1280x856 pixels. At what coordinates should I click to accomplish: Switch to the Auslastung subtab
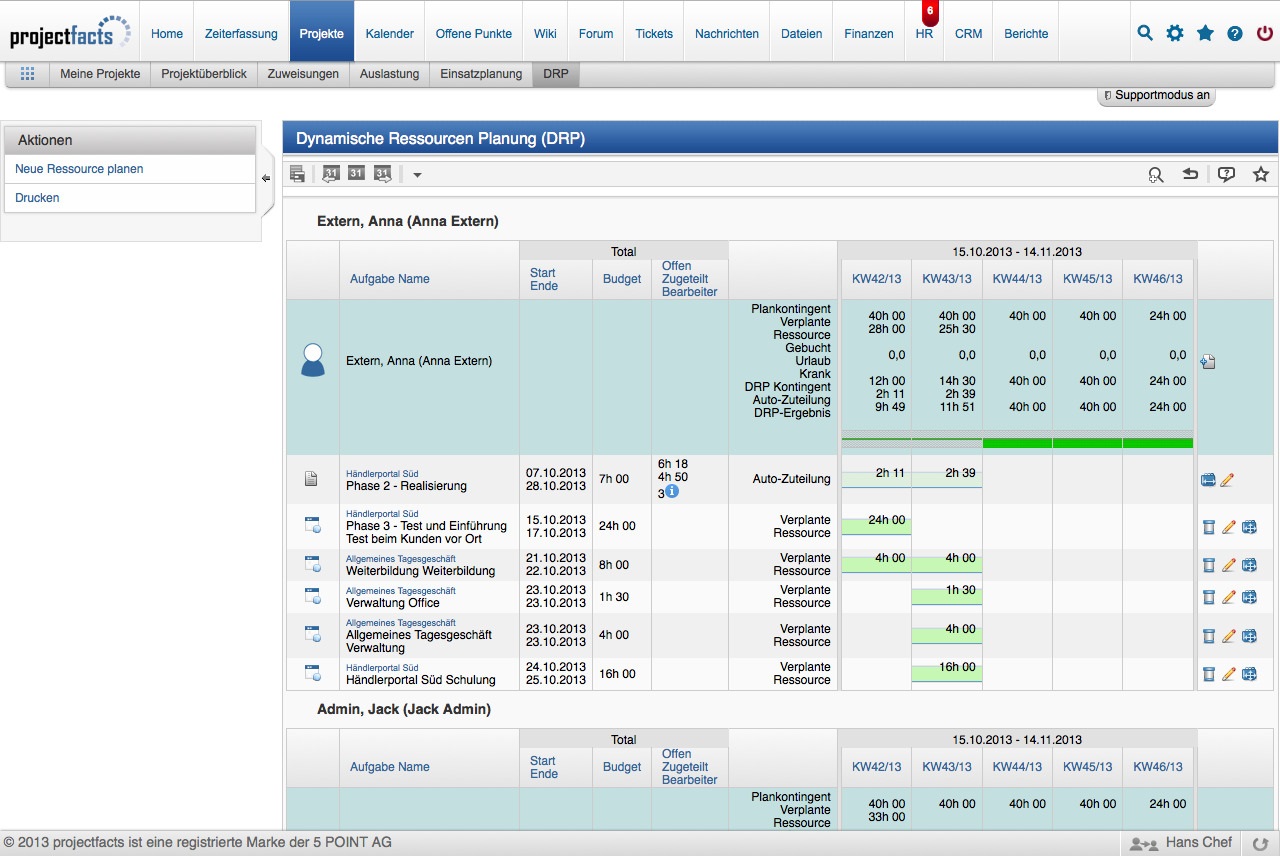(390, 74)
